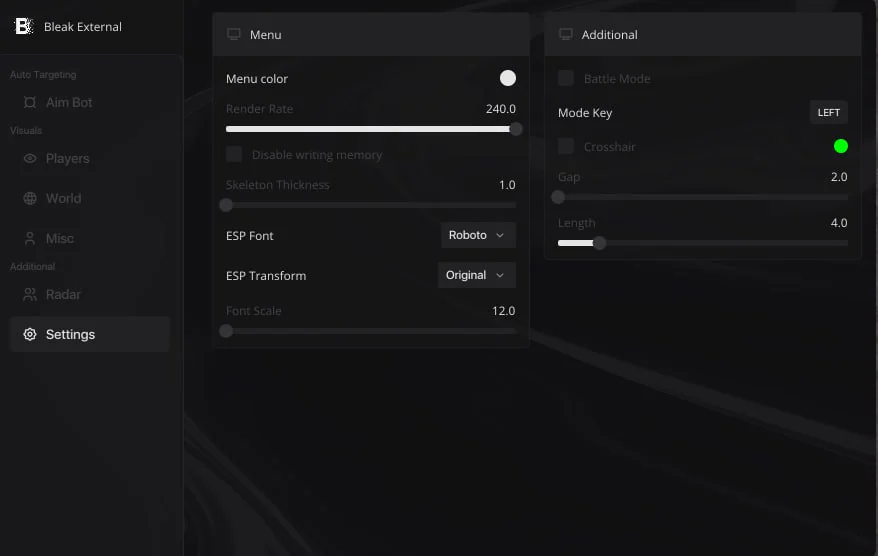878x556 pixels.
Task: Click the Players eye icon in sidebar
Action: [x=30, y=158]
